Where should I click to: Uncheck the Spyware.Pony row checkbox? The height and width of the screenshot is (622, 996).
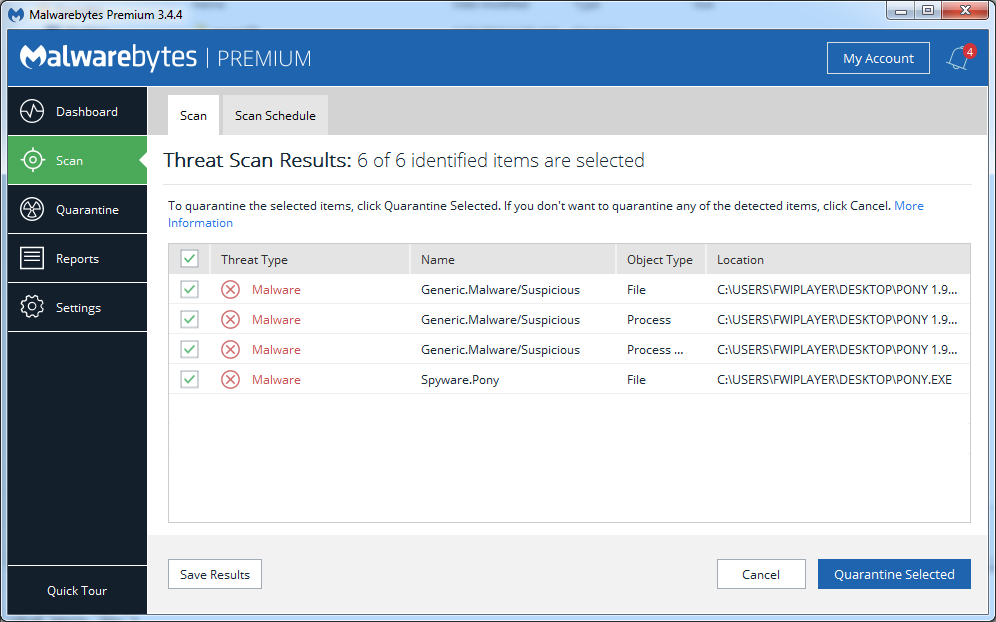(x=189, y=379)
